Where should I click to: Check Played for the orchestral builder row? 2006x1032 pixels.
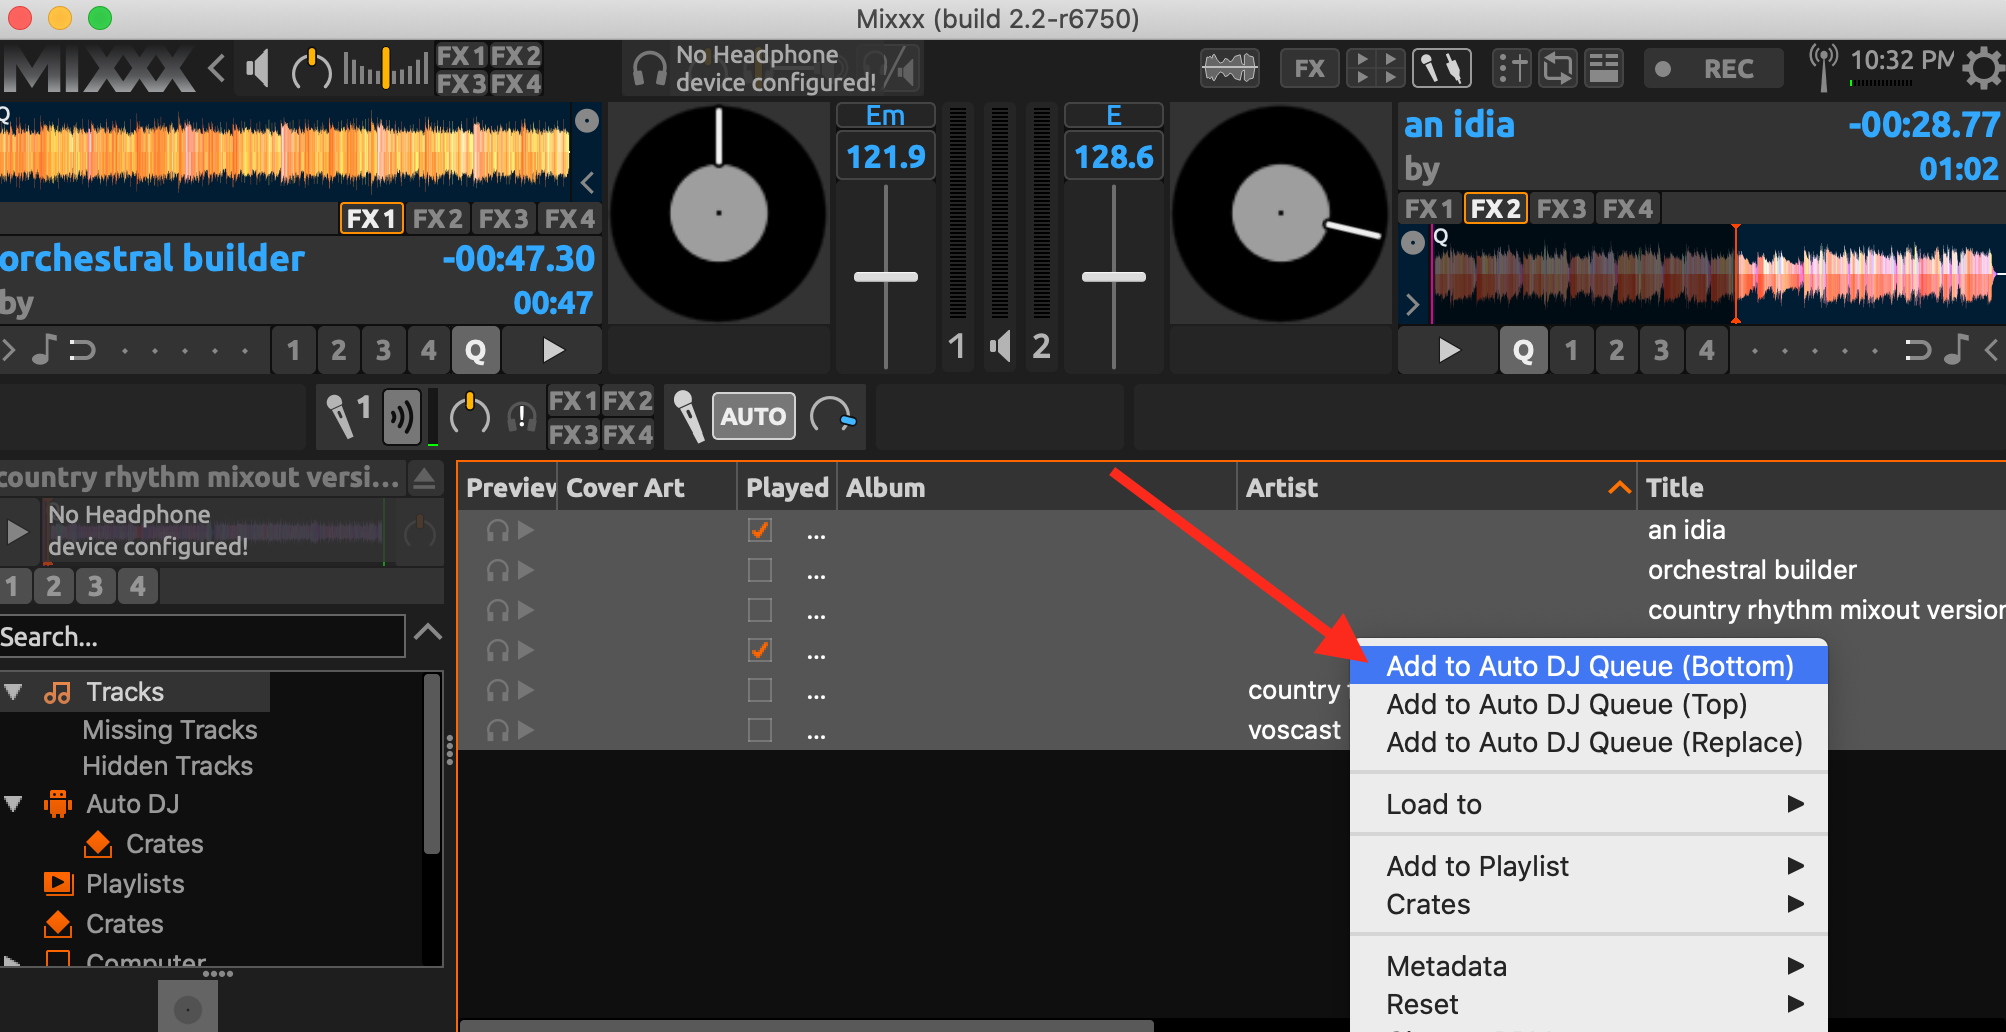tap(760, 570)
